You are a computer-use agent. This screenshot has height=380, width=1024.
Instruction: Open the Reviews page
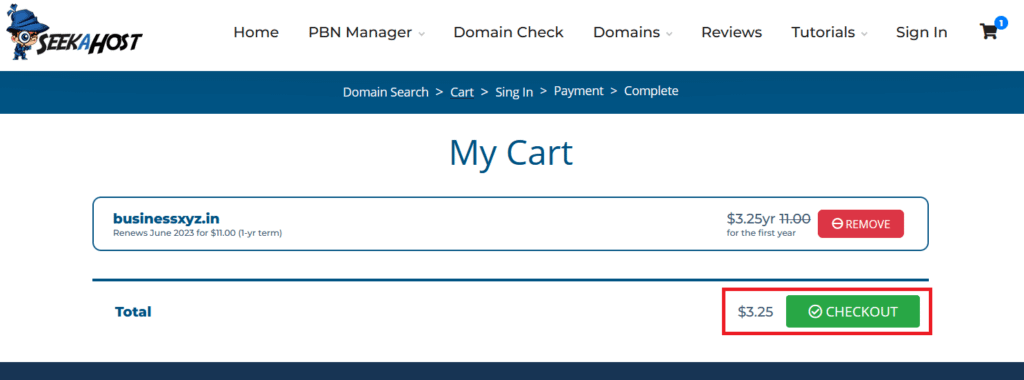pos(731,32)
